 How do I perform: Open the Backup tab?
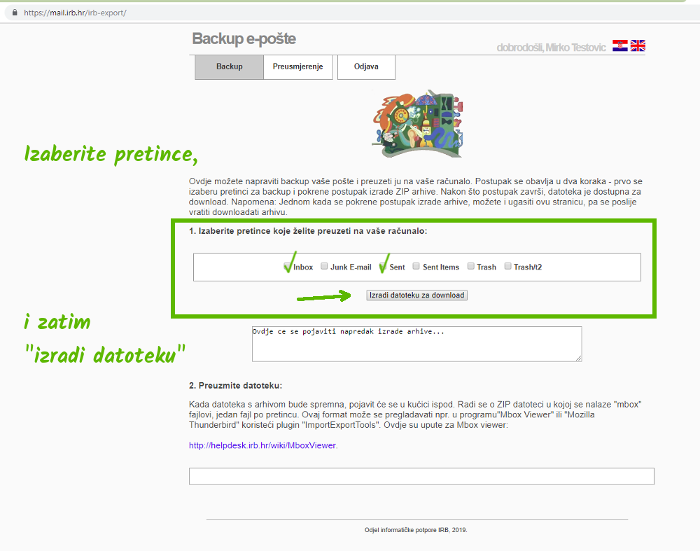coord(229,68)
